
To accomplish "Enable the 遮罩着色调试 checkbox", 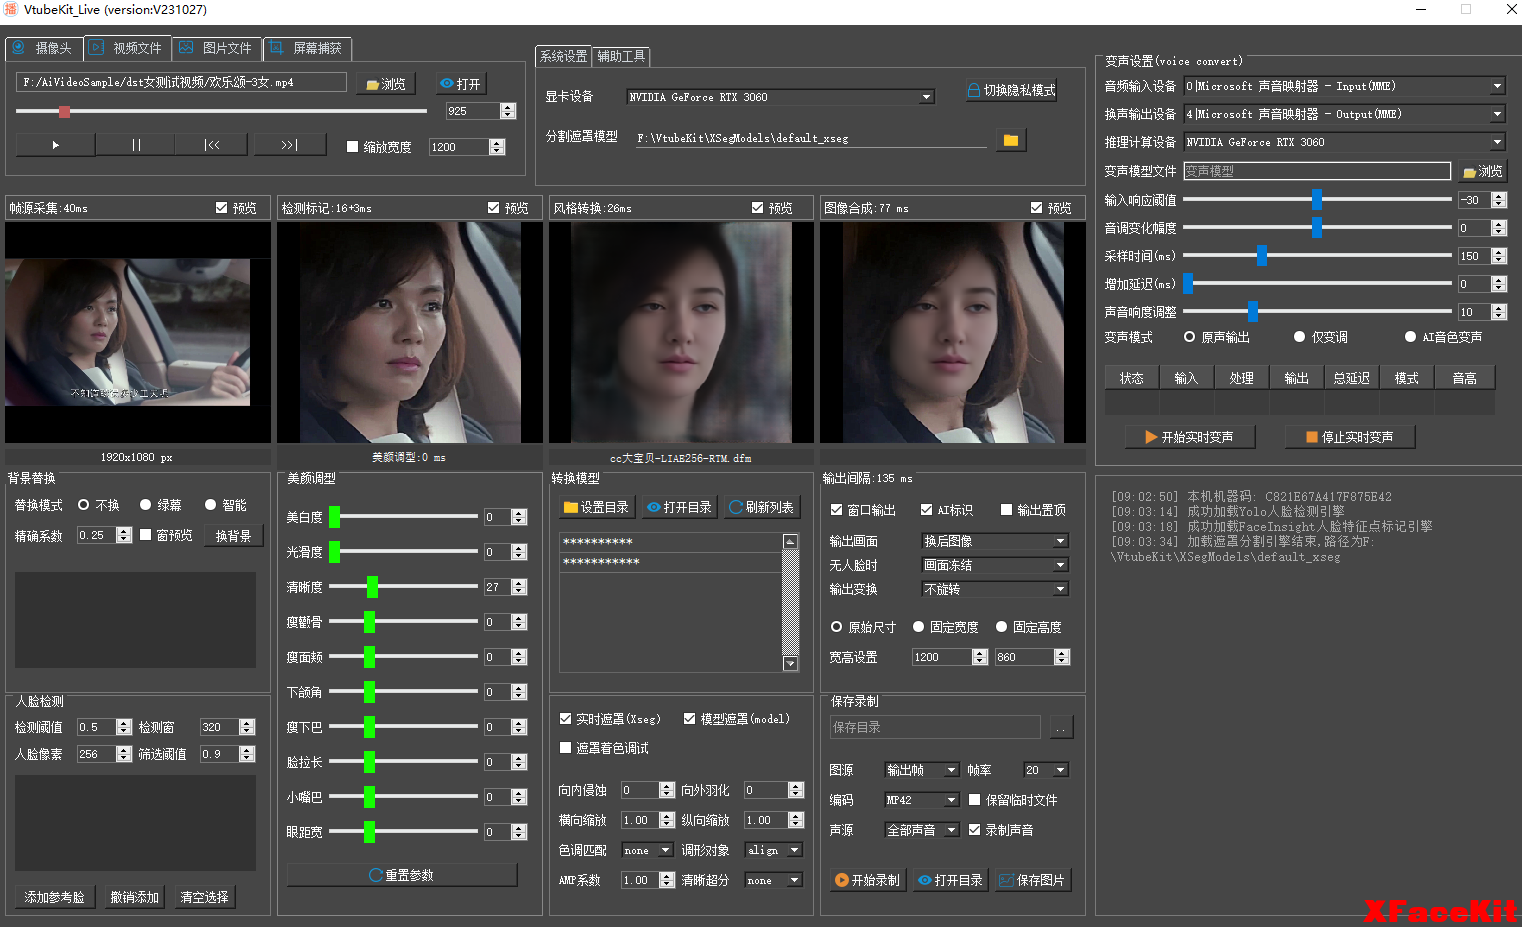I will (565, 748).
